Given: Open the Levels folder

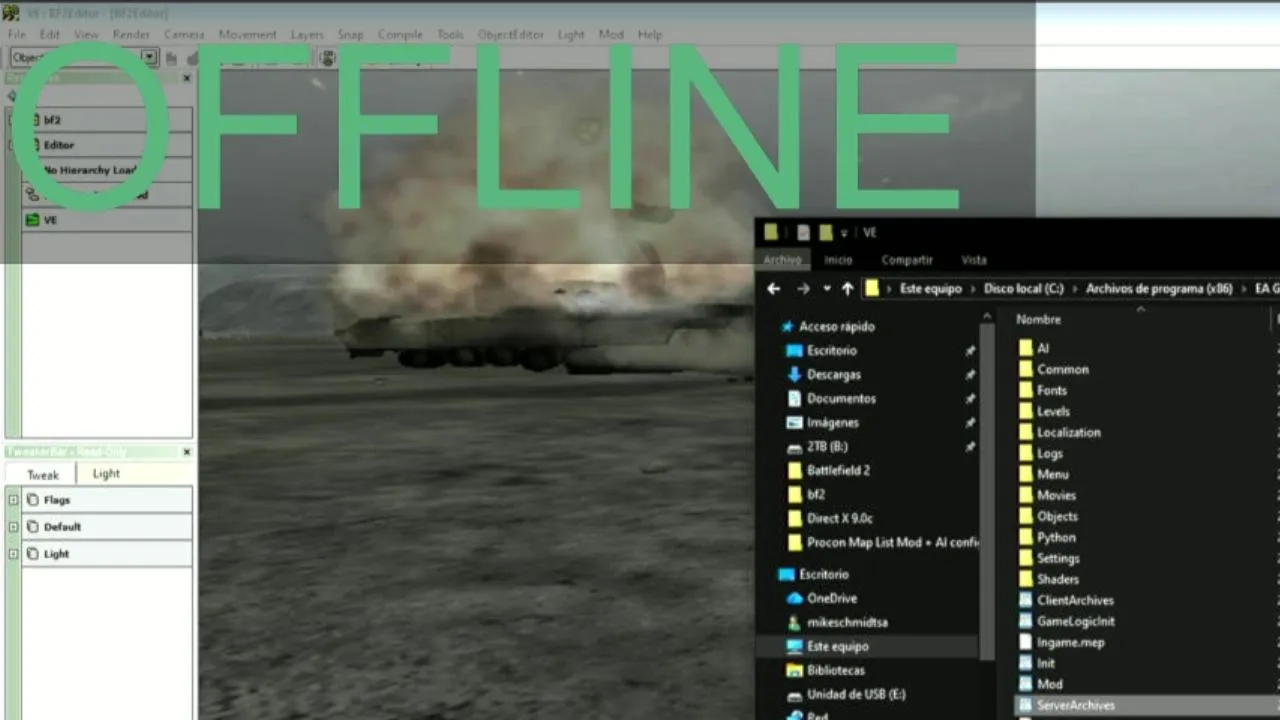Looking at the screenshot, I should [1053, 411].
